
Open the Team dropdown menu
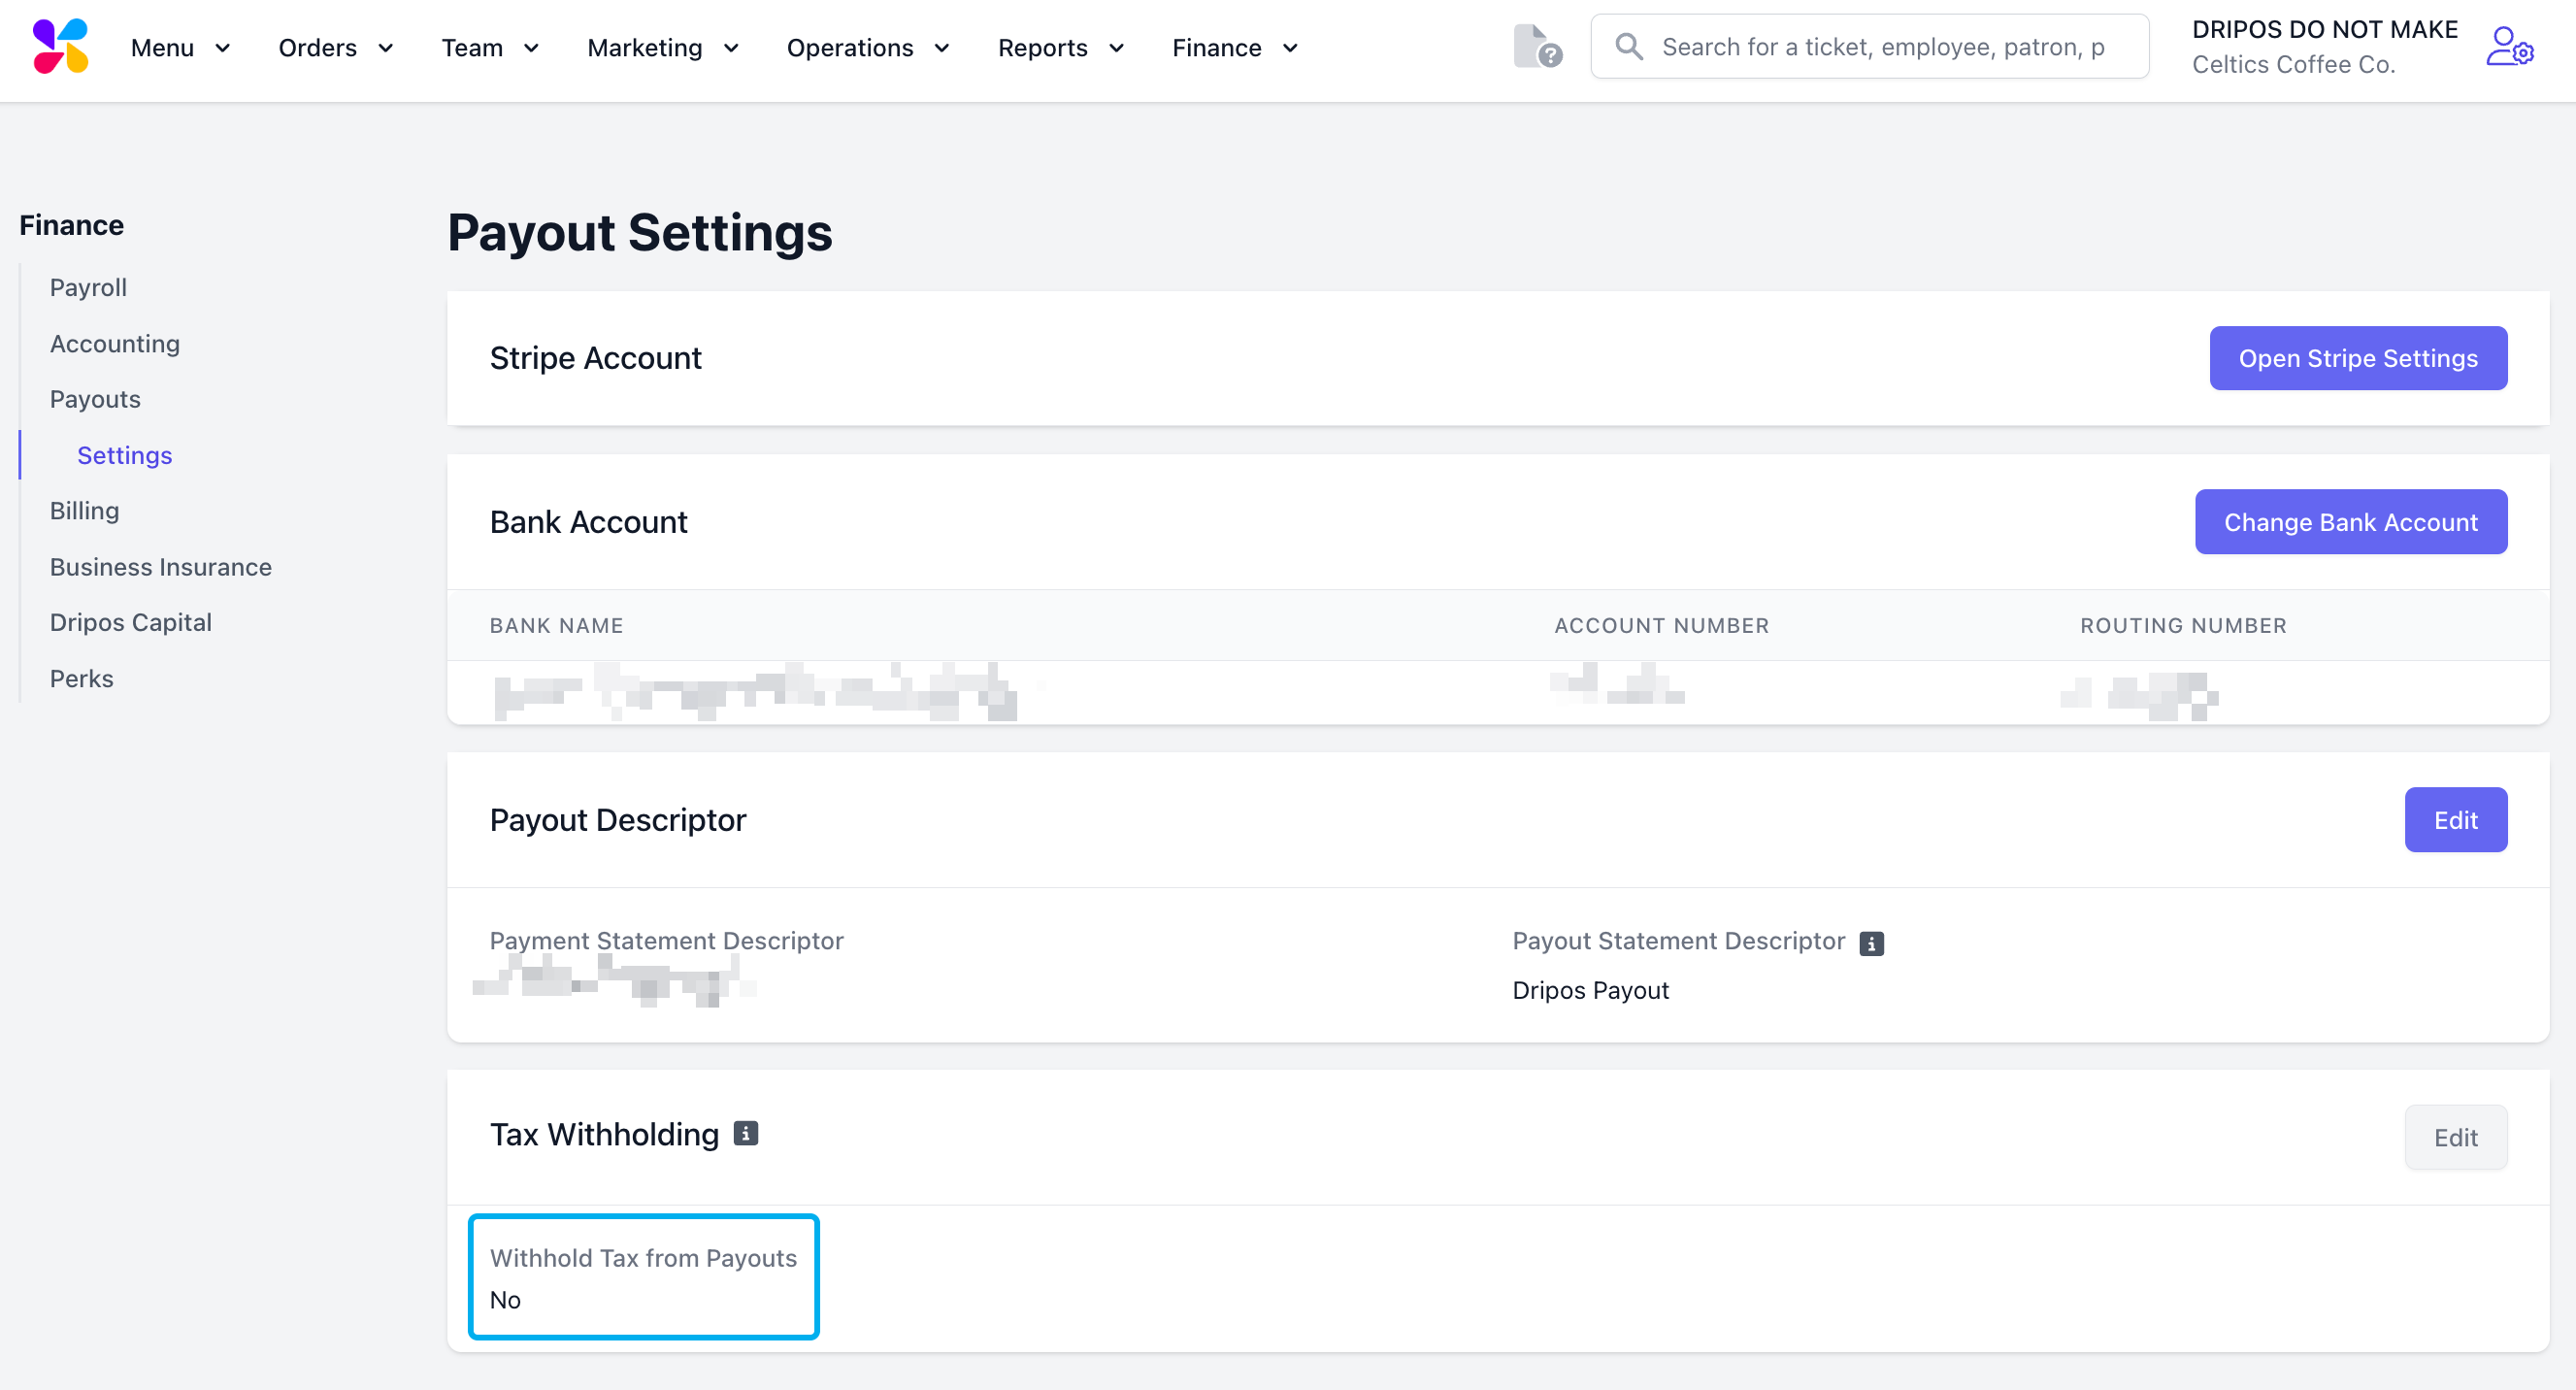[490, 48]
